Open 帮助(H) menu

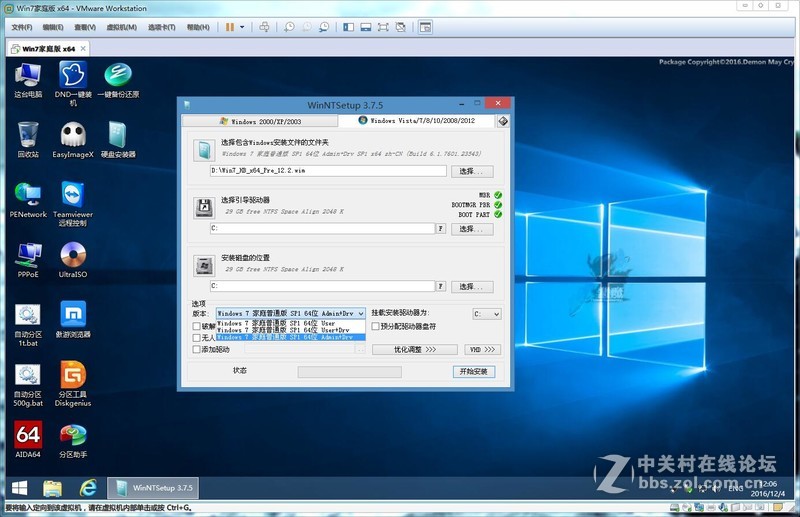198,27
